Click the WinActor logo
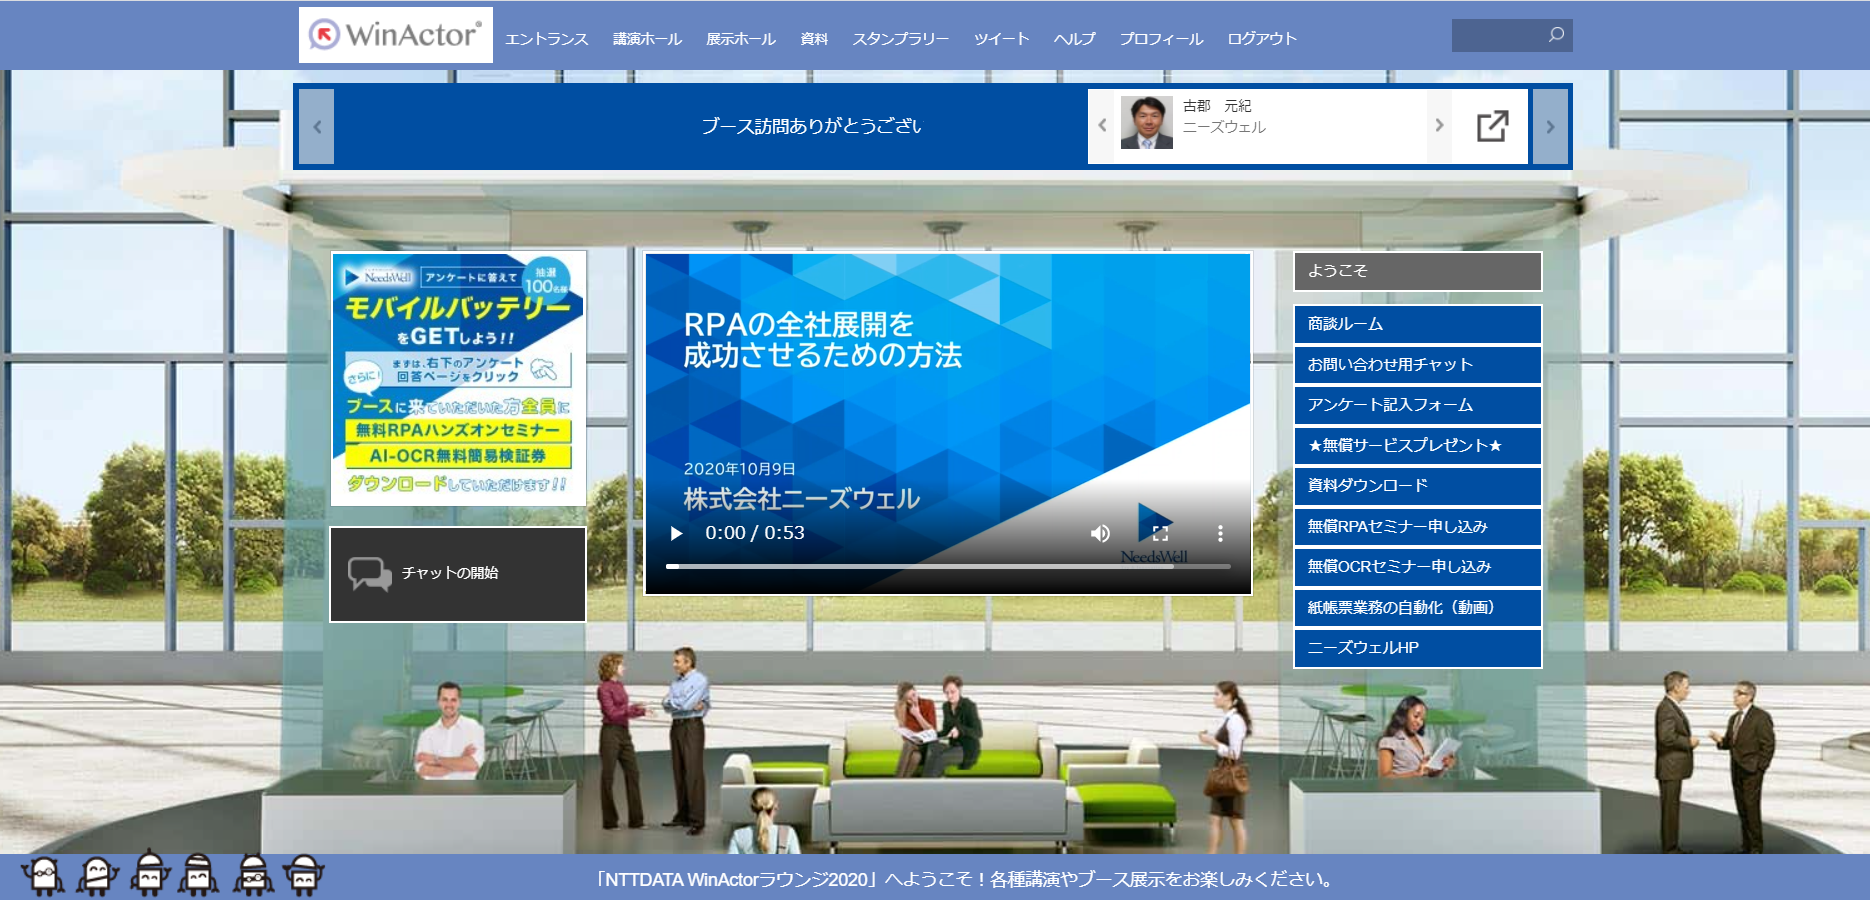The height and width of the screenshot is (900, 1870). 395,35
